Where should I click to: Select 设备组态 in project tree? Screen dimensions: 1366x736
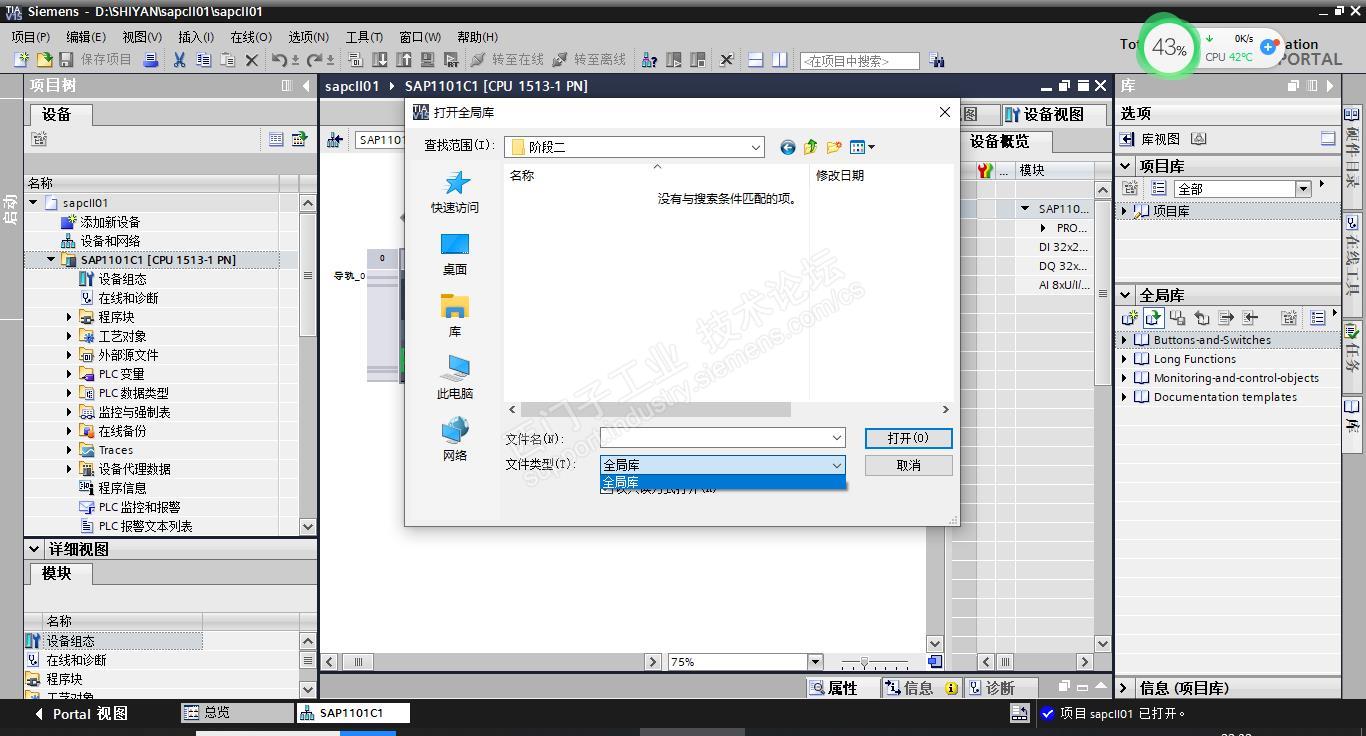coord(122,279)
